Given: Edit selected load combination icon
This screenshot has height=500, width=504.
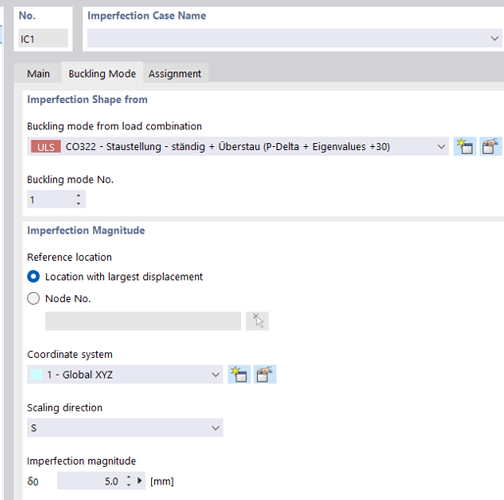Looking at the screenshot, I should [x=491, y=146].
